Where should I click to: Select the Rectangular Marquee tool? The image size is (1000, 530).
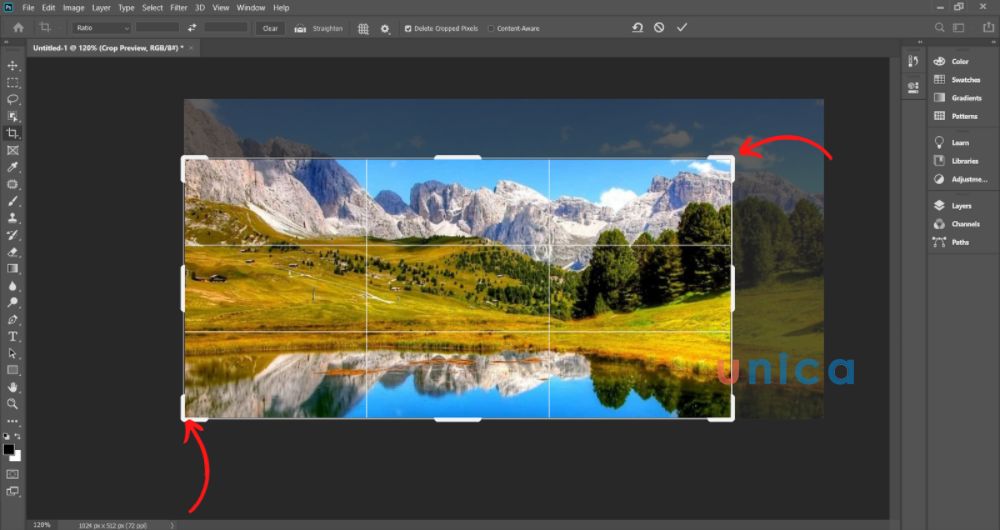(12, 83)
